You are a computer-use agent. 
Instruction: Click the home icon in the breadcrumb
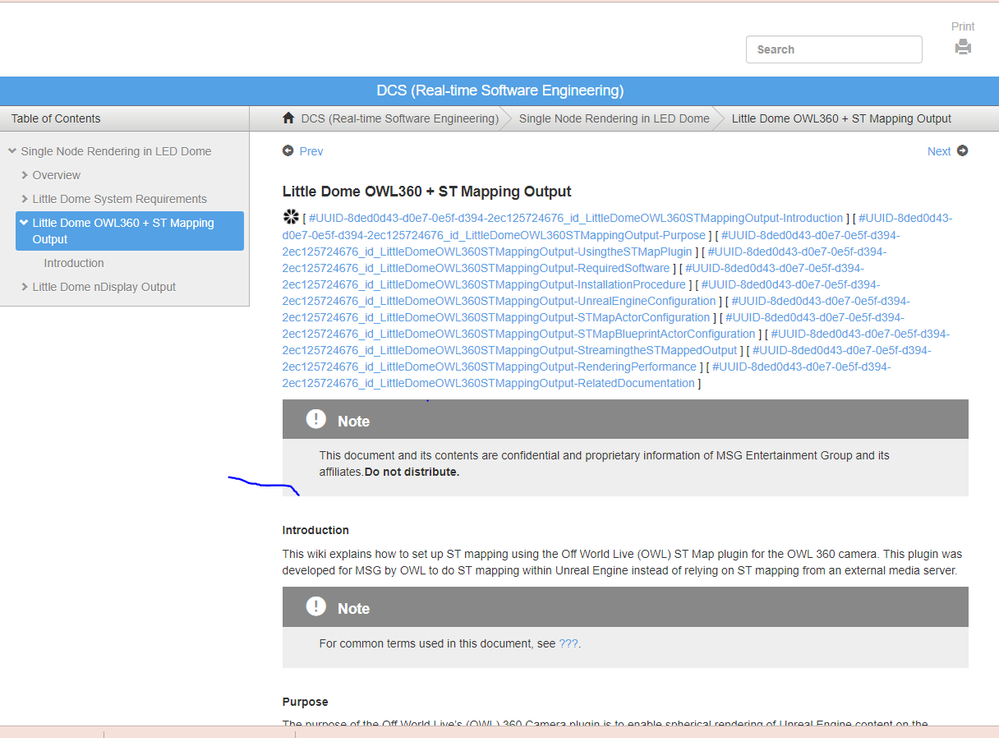pos(289,118)
